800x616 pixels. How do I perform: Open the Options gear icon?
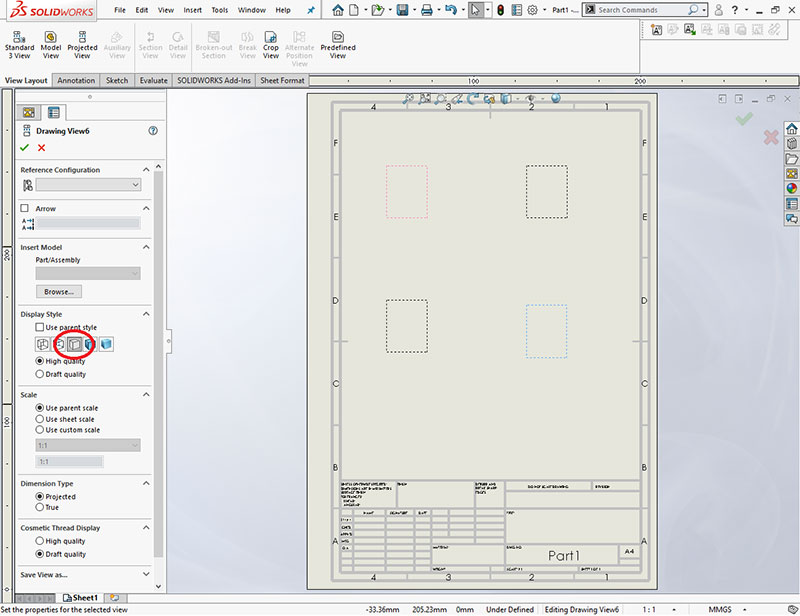point(532,10)
